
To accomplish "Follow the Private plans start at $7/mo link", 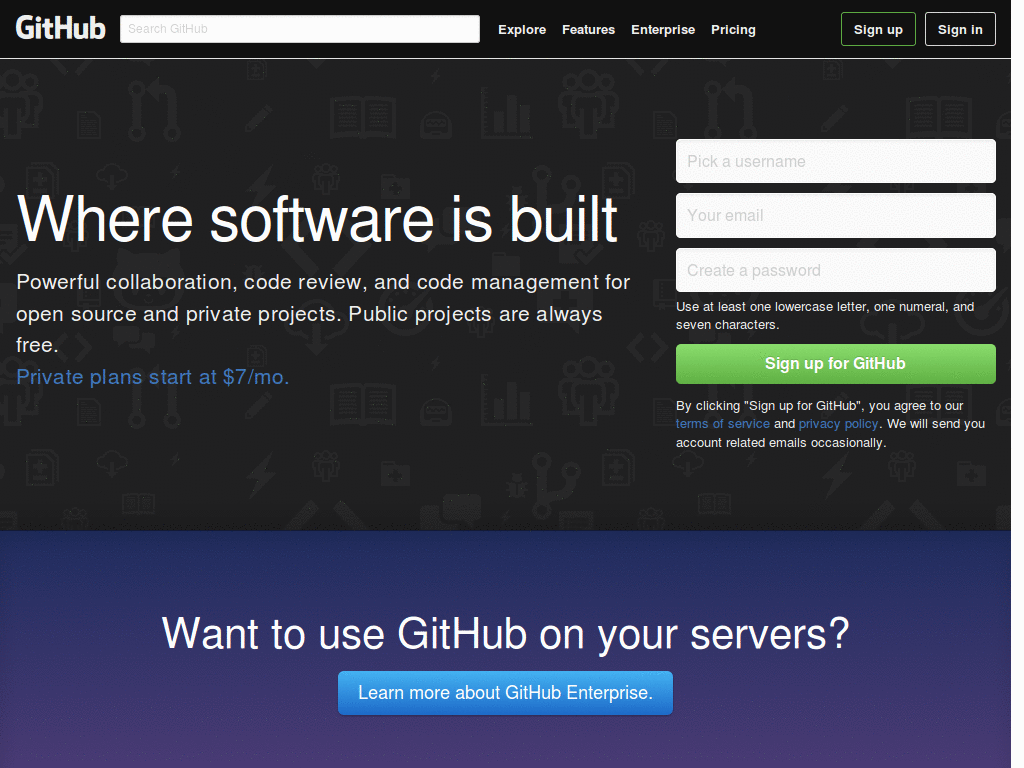I will pyautogui.click(x=153, y=377).
